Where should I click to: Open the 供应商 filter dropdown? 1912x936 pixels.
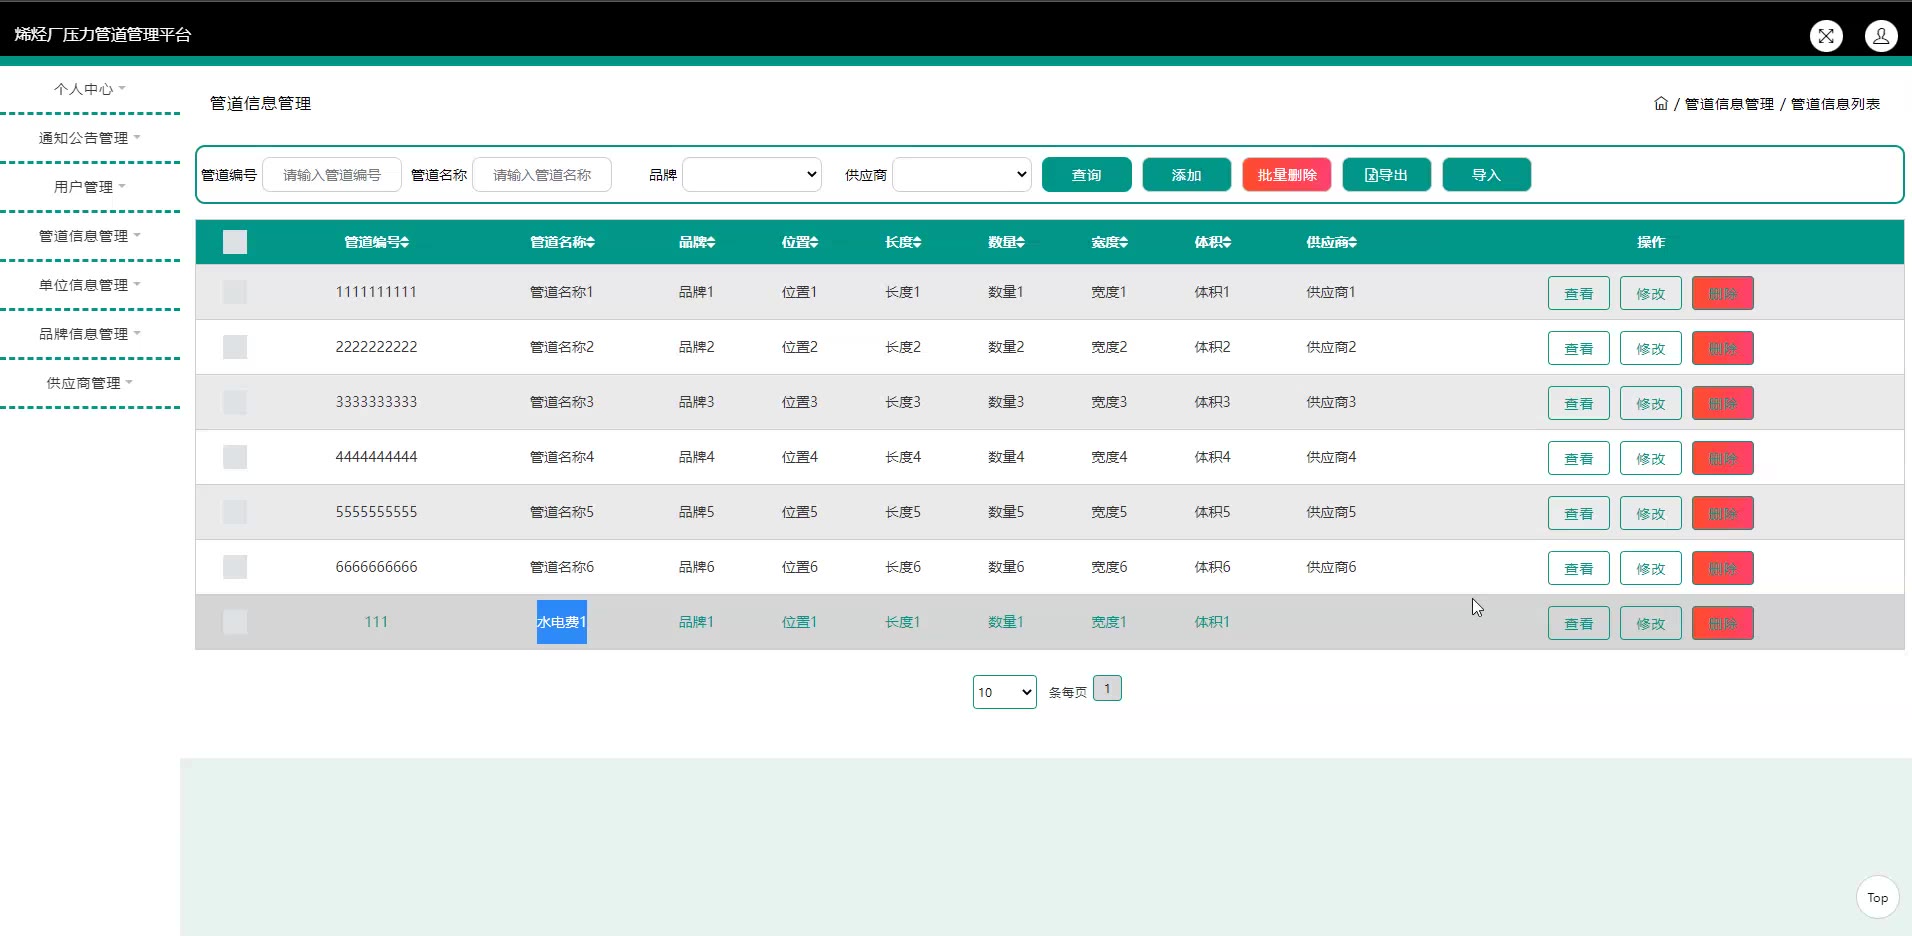point(961,175)
